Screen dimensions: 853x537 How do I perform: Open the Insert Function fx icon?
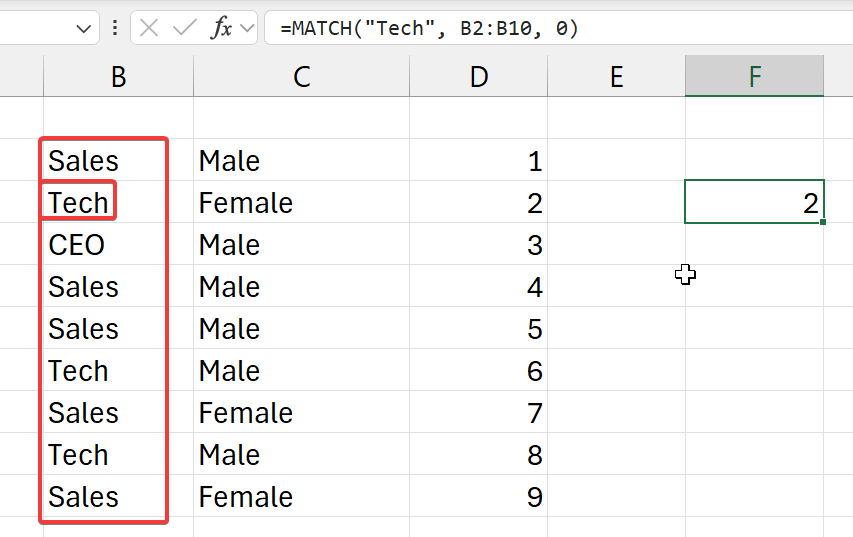[x=221, y=28]
